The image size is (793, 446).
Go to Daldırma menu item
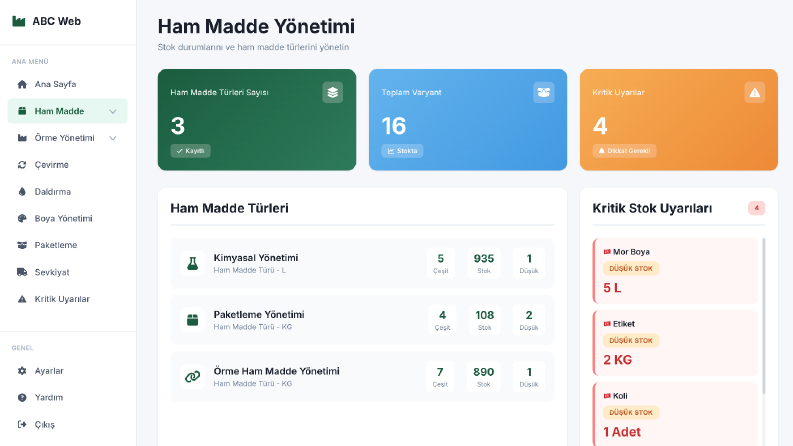[67, 192]
